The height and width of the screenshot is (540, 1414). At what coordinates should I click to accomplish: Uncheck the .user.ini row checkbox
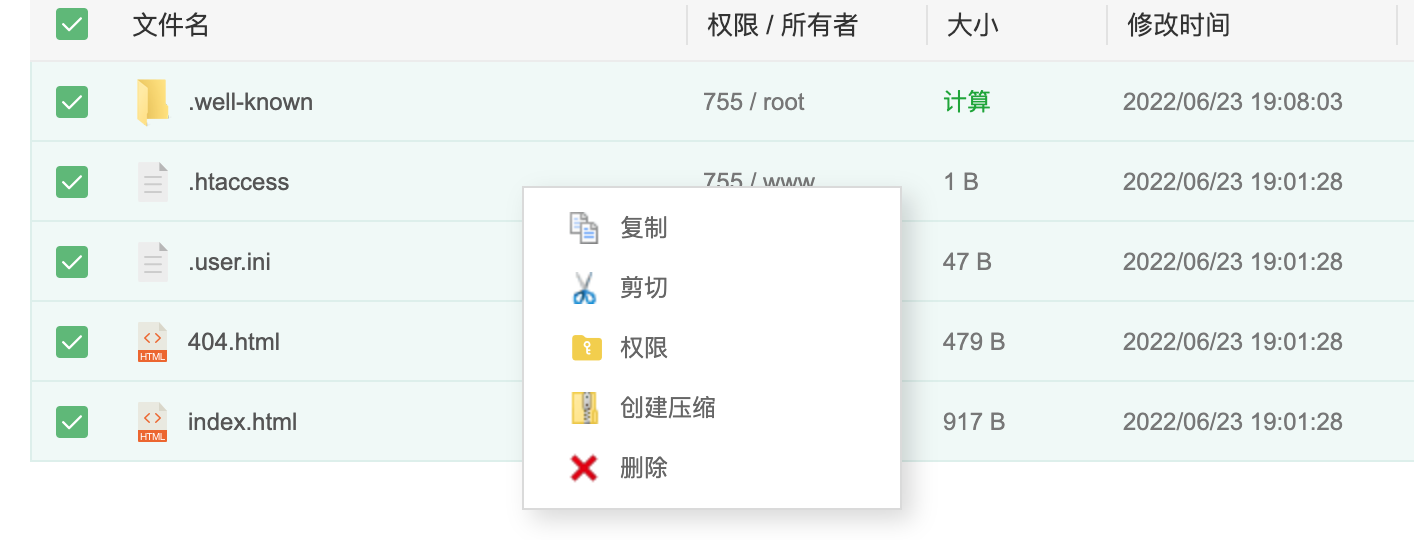point(72,262)
